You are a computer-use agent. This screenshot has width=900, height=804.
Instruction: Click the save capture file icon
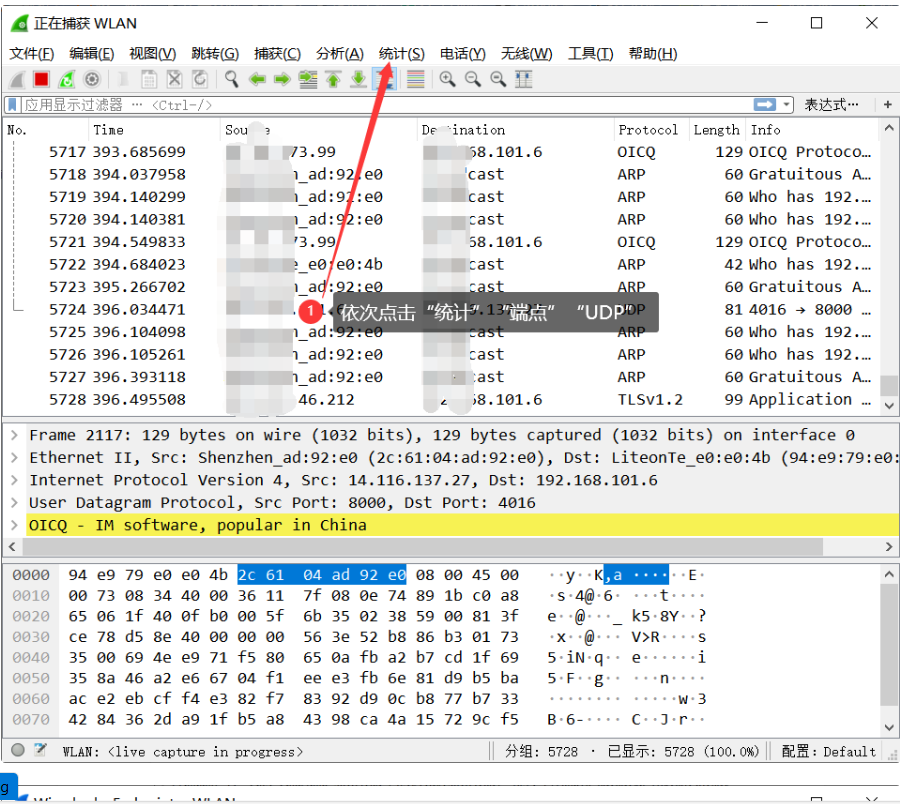coord(149,79)
